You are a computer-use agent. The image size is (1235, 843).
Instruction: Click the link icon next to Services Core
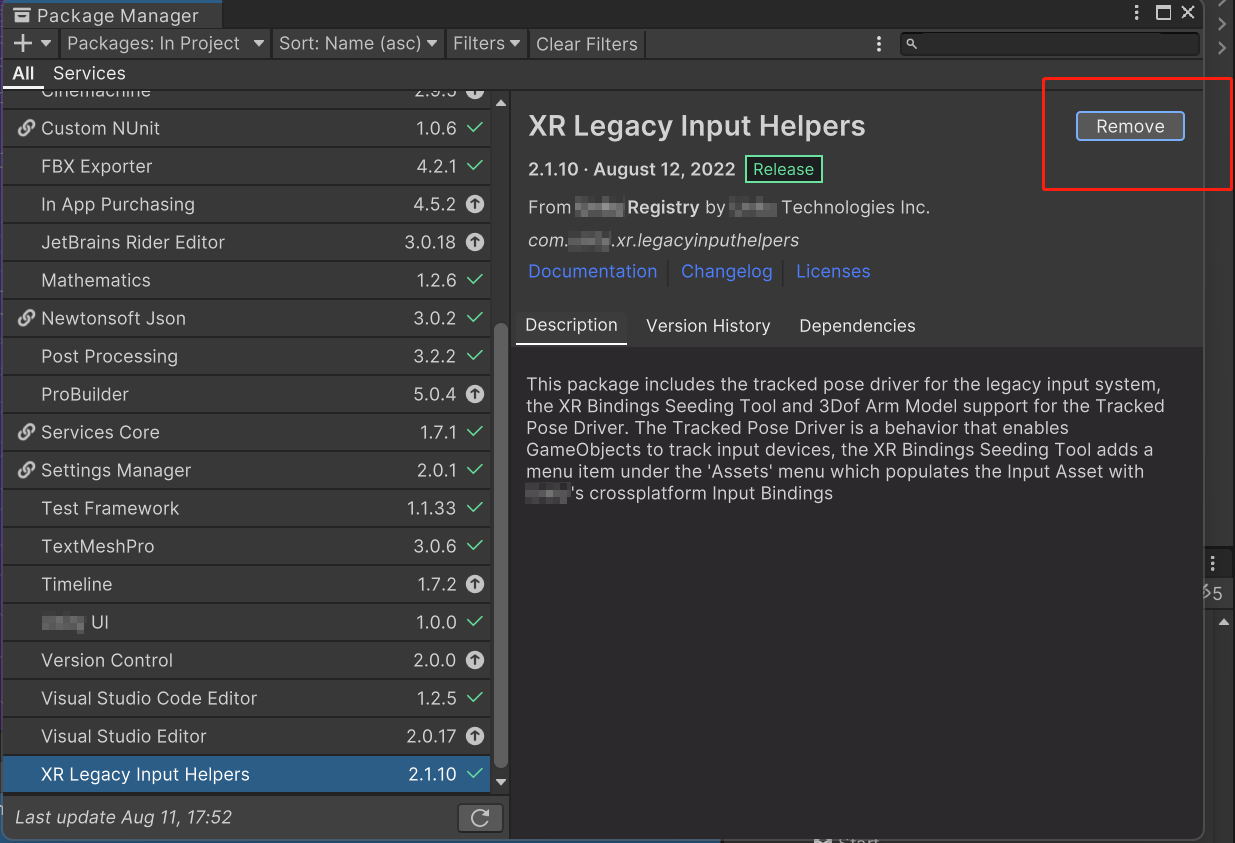(x=26, y=432)
